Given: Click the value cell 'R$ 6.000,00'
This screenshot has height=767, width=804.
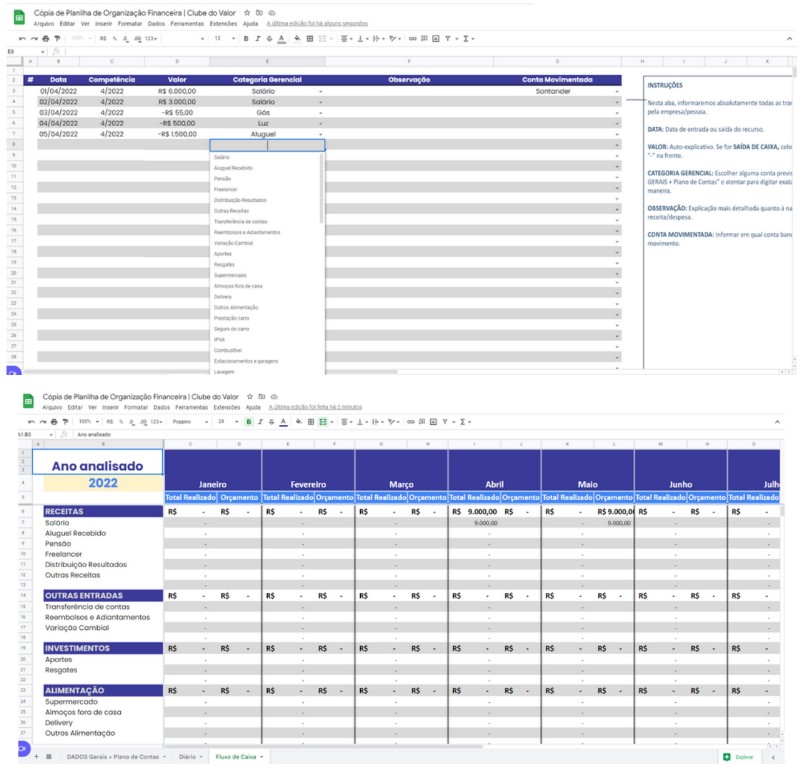Looking at the screenshot, I should tap(177, 91).
